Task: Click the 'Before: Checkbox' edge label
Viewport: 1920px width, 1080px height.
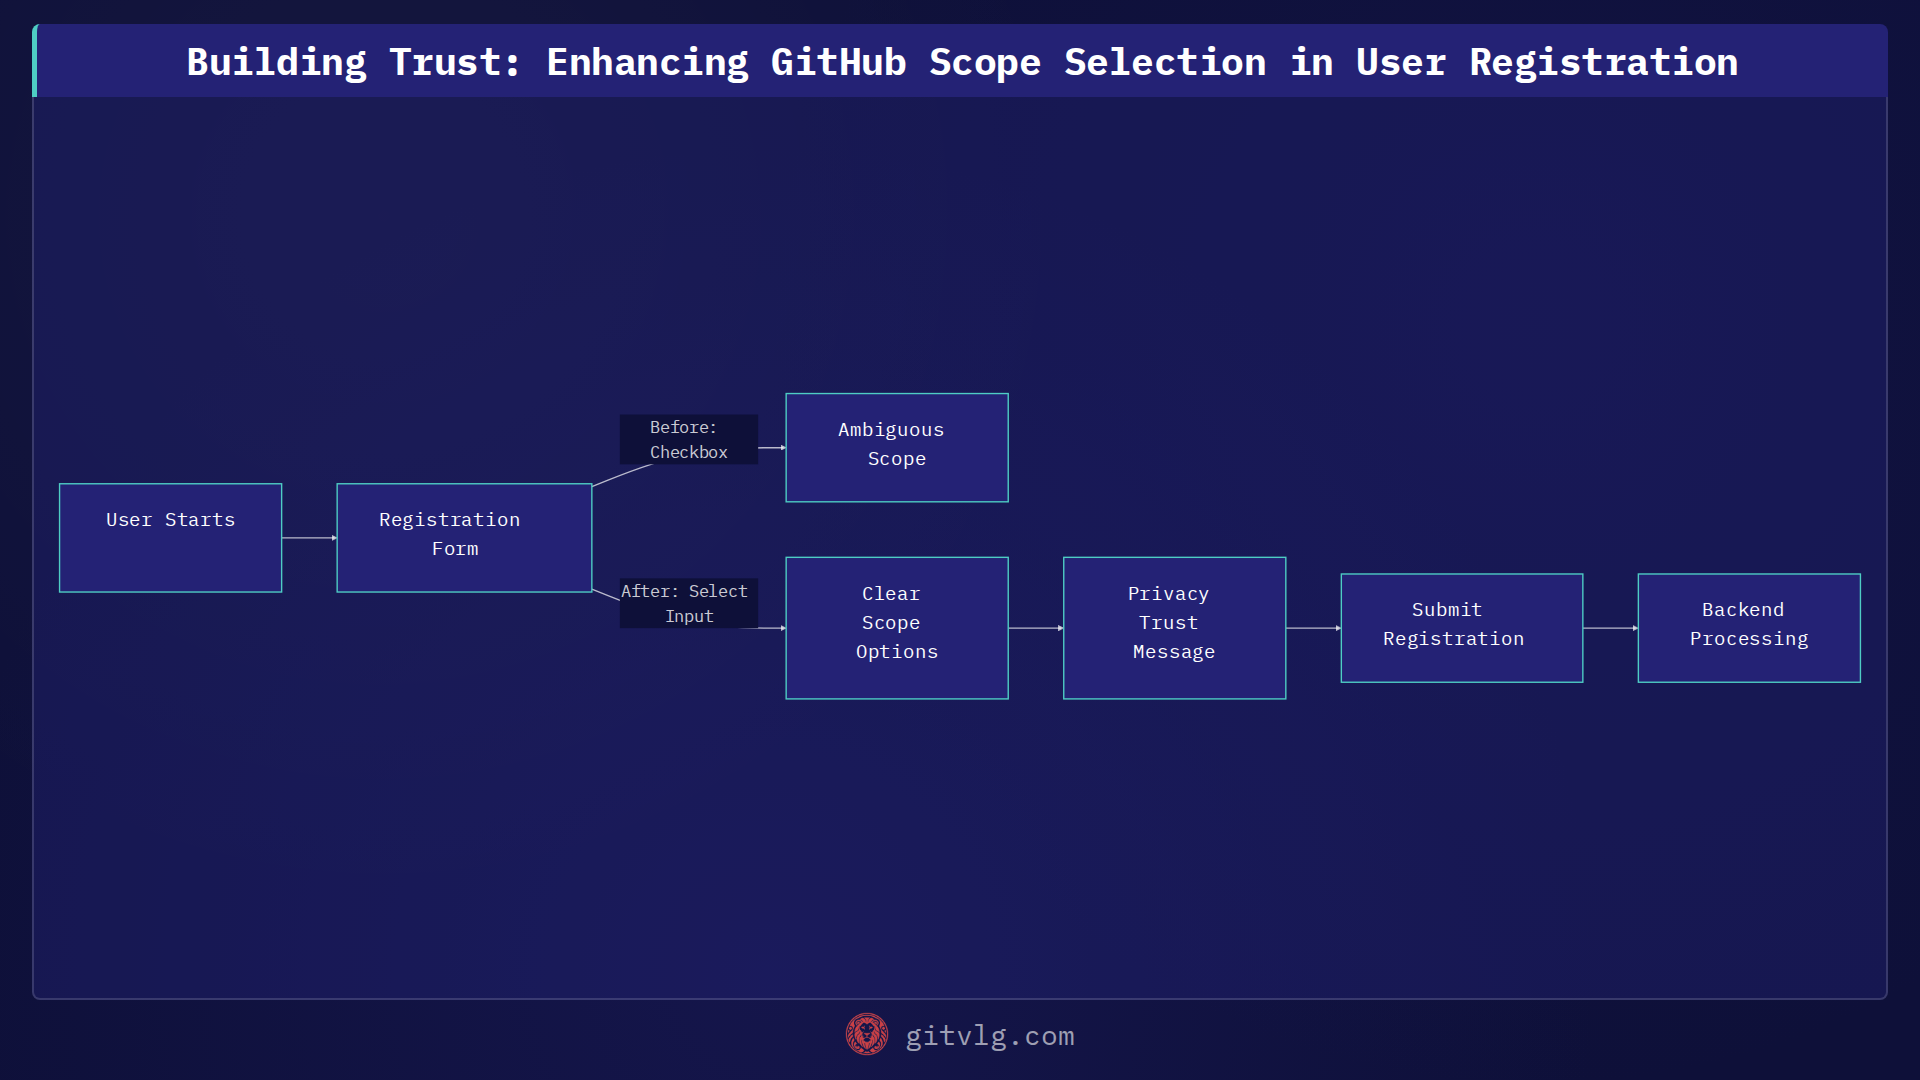Action: point(688,440)
